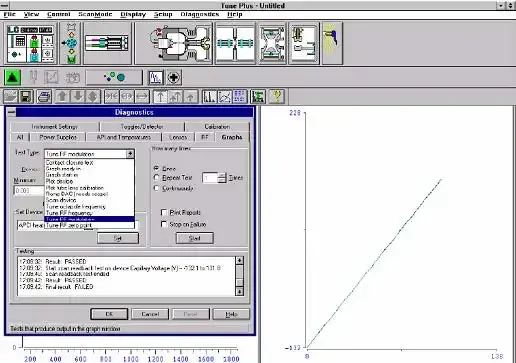Open the Display menu

coord(133,14)
